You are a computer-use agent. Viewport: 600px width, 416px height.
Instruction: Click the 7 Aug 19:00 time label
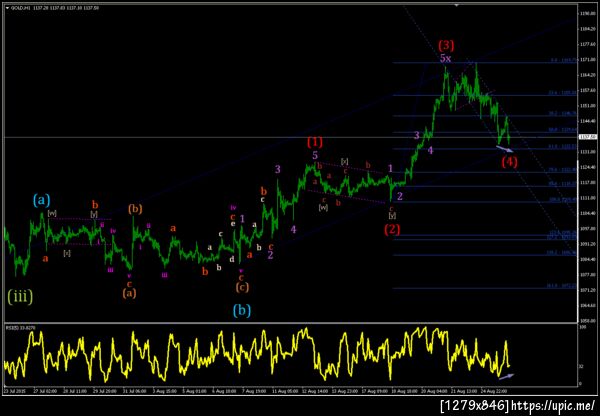pos(254,391)
